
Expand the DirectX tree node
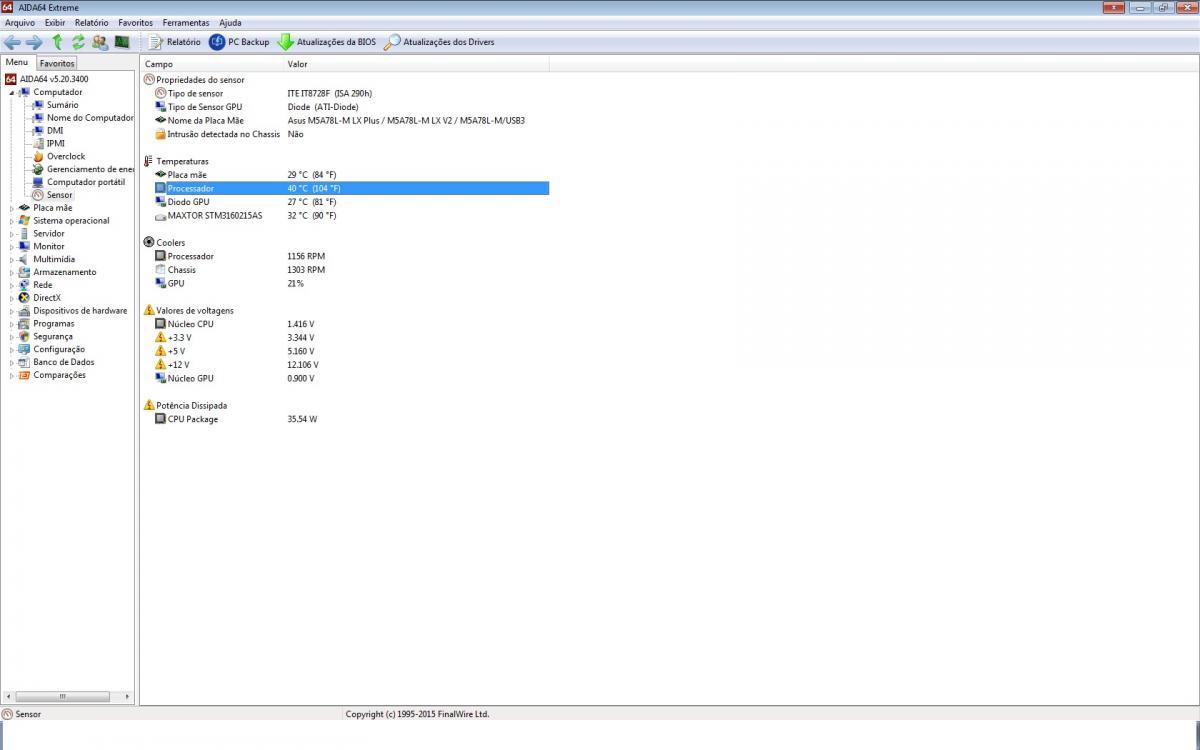tap(12, 298)
